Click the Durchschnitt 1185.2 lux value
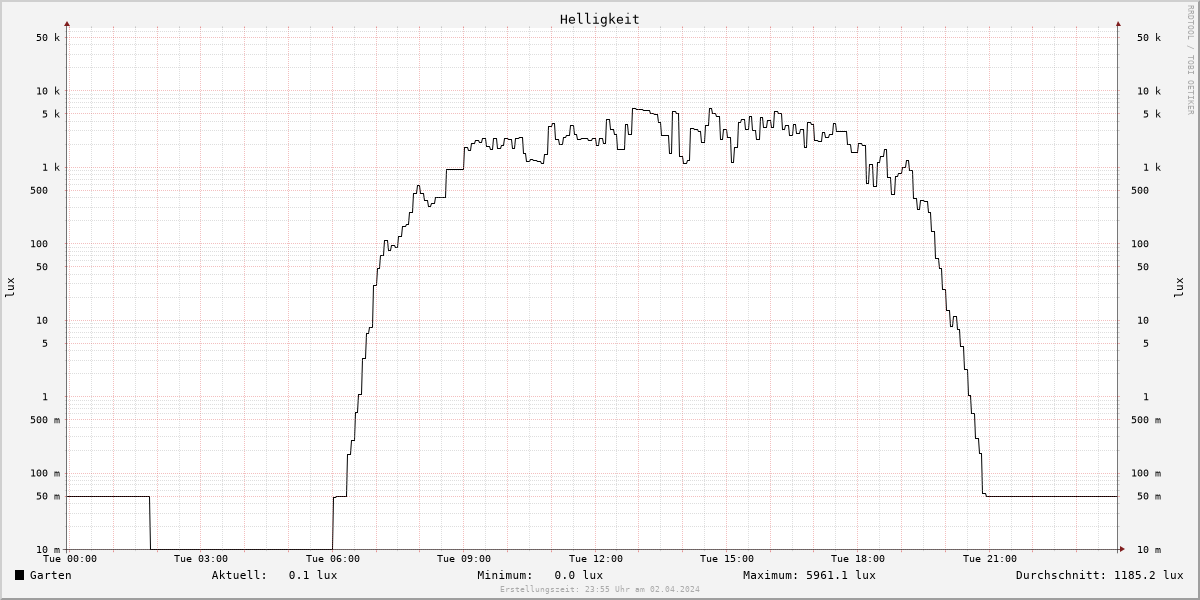The image size is (1200, 600). coord(1148,575)
